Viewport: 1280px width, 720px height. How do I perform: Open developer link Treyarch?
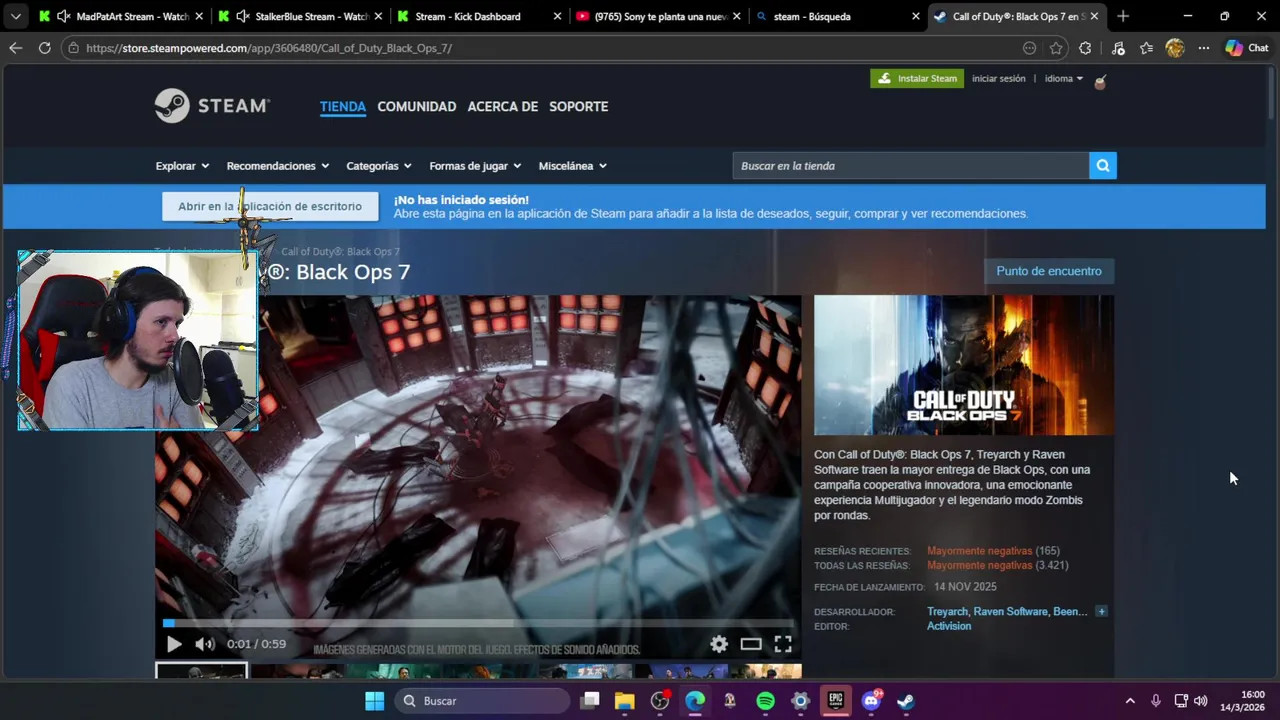[x=947, y=612]
